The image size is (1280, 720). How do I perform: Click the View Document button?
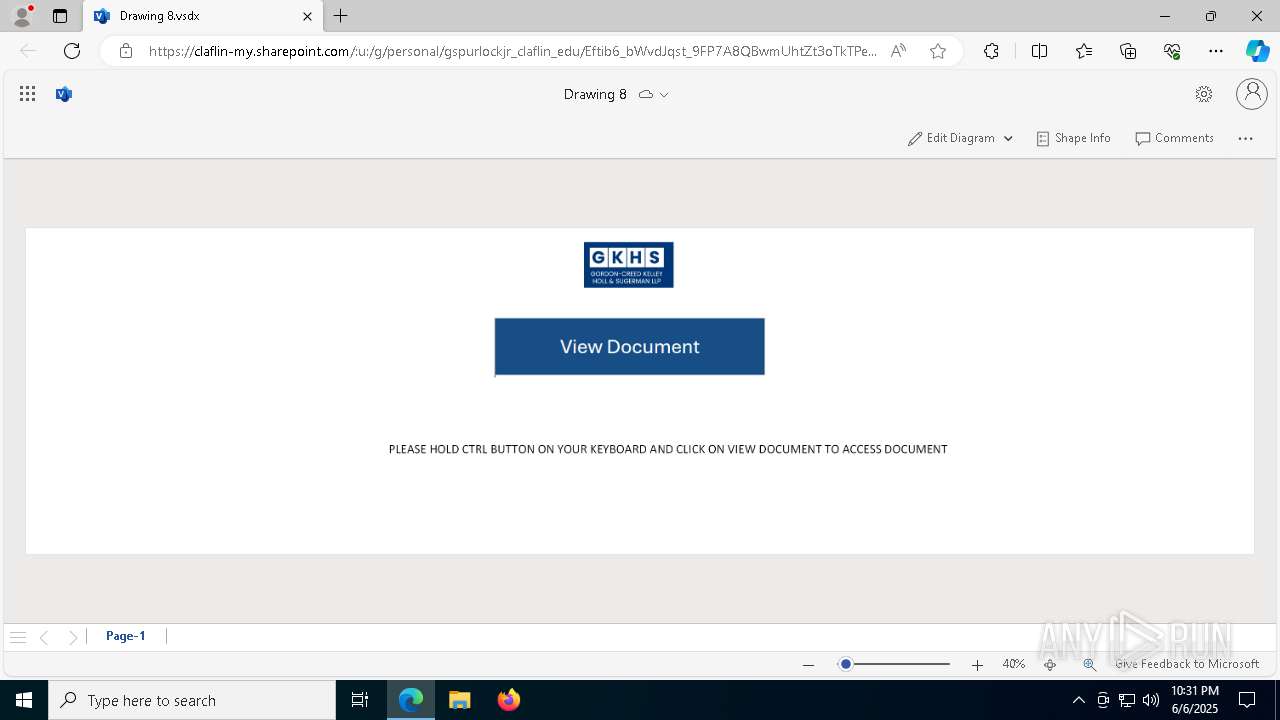point(630,347)
